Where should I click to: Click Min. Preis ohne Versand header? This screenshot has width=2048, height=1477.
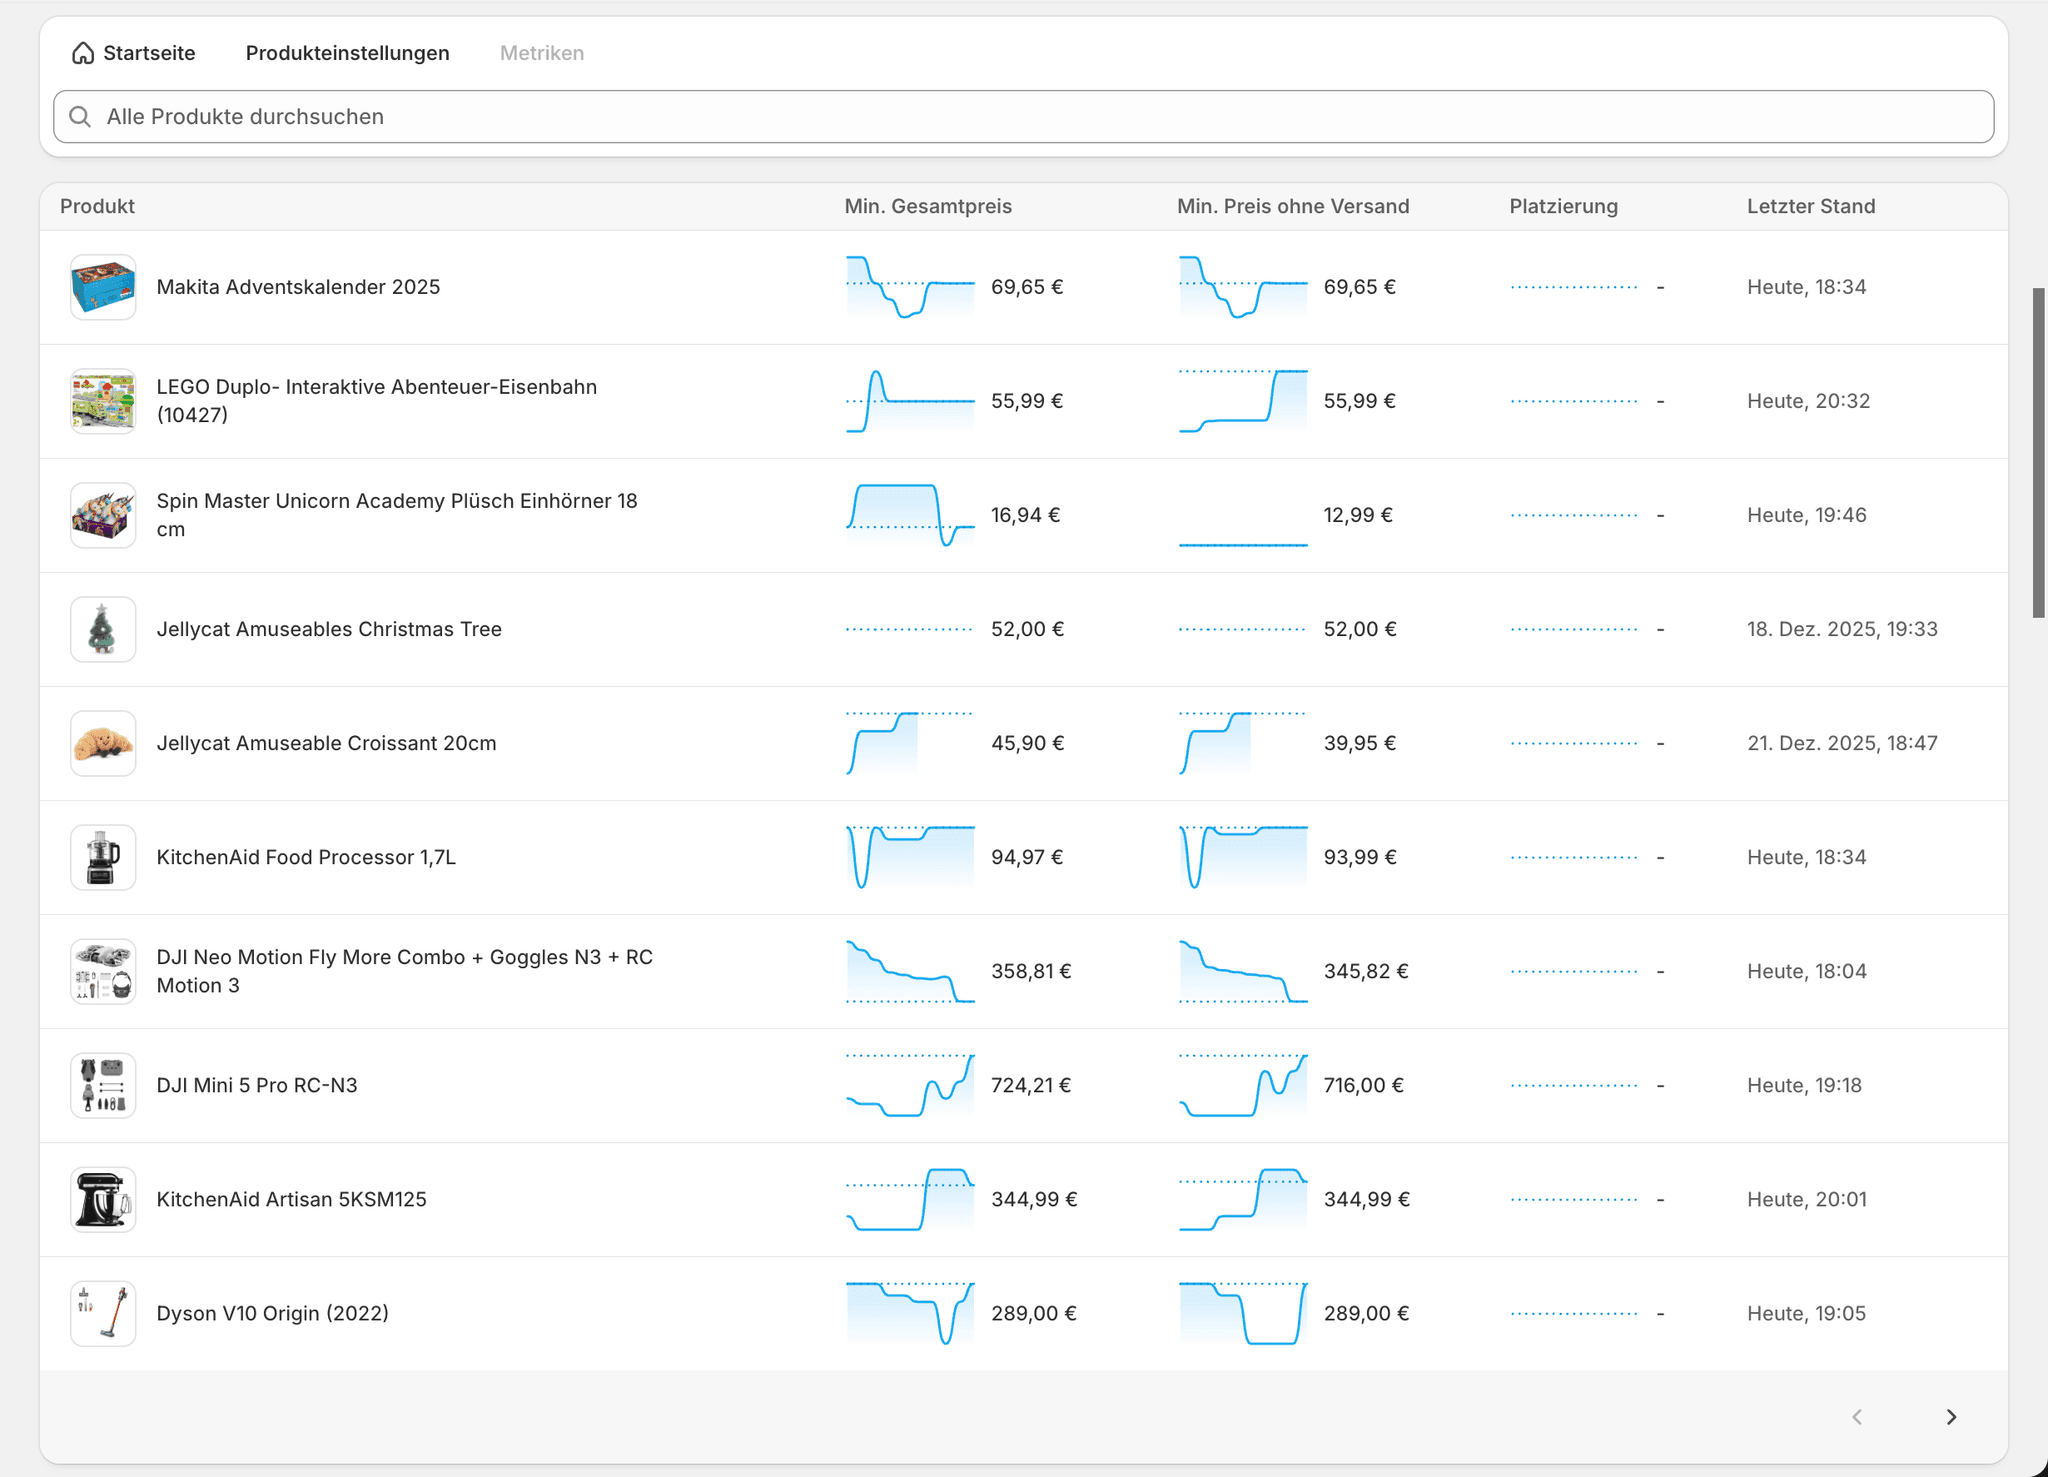pyautogui.click(x=1293, y=206)
